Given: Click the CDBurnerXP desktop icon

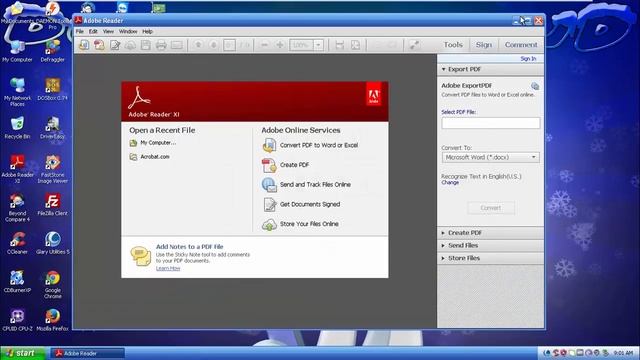Looking at the screenshot, I should pyautogui.click(x=17, y=281).
